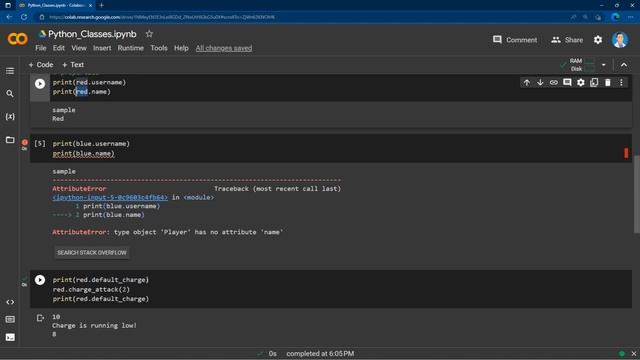640x360 pixels.
Task: Star the Python_Classes.ipynb notebook
Action: point(149,34)
